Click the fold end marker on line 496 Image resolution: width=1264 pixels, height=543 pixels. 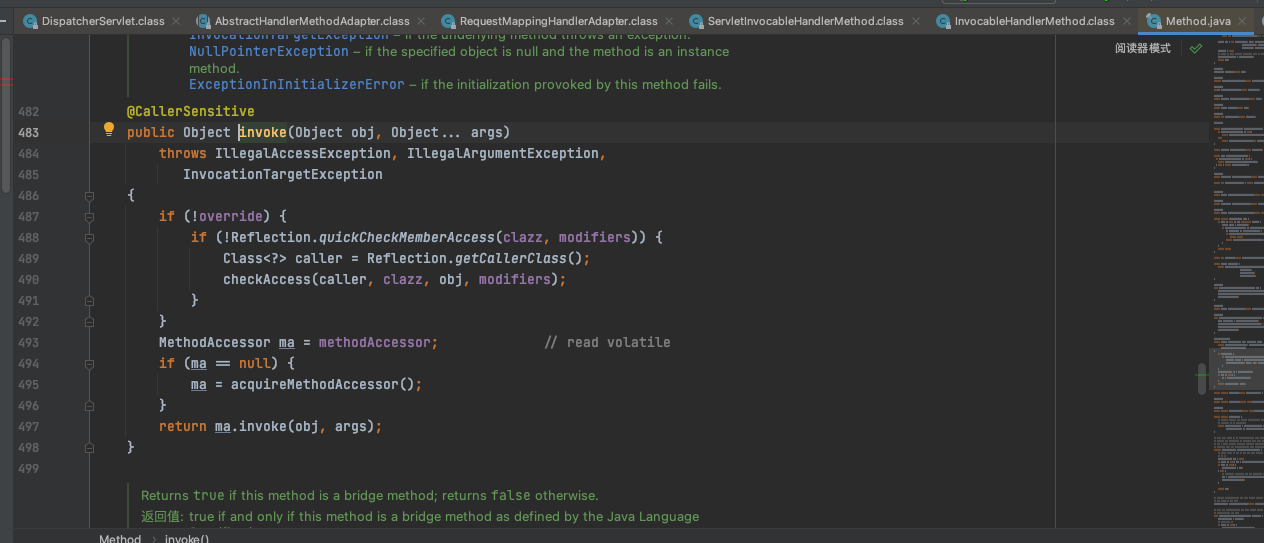[x=89, y=405]
